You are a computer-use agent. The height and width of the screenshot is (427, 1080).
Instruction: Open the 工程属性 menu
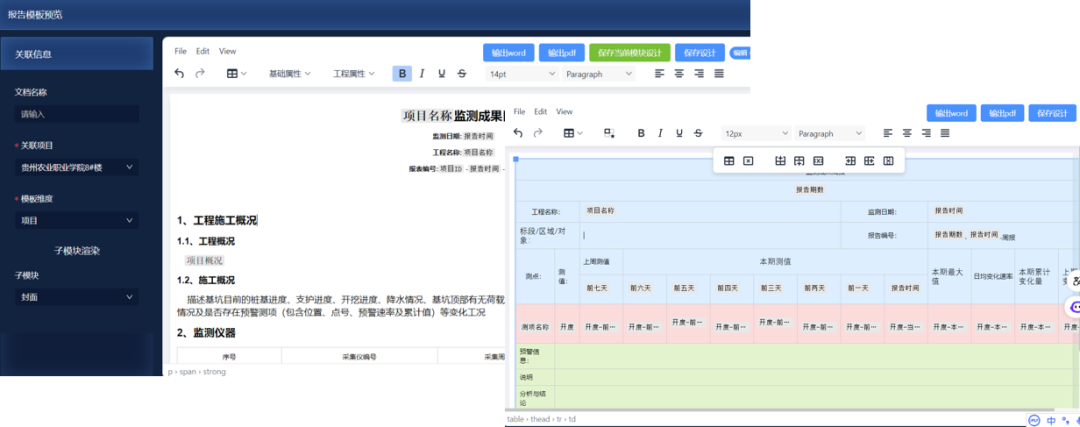(x=354, y=74)
